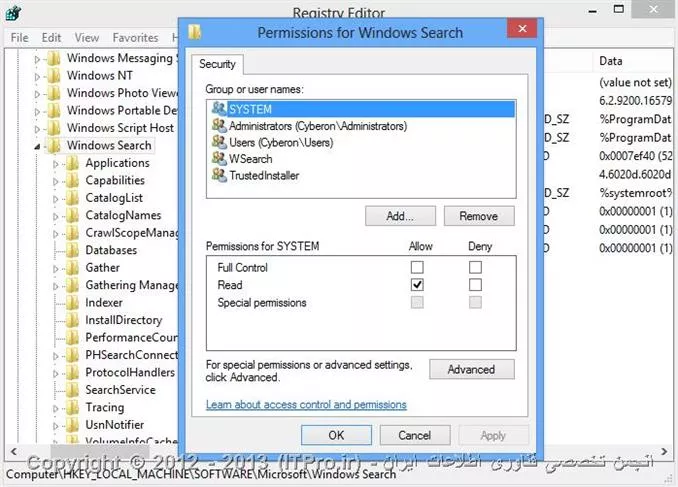The width and height of the screenshot is (678, 487).
Task: Click the SYSTEM user group icon
Action: [219, 108]
